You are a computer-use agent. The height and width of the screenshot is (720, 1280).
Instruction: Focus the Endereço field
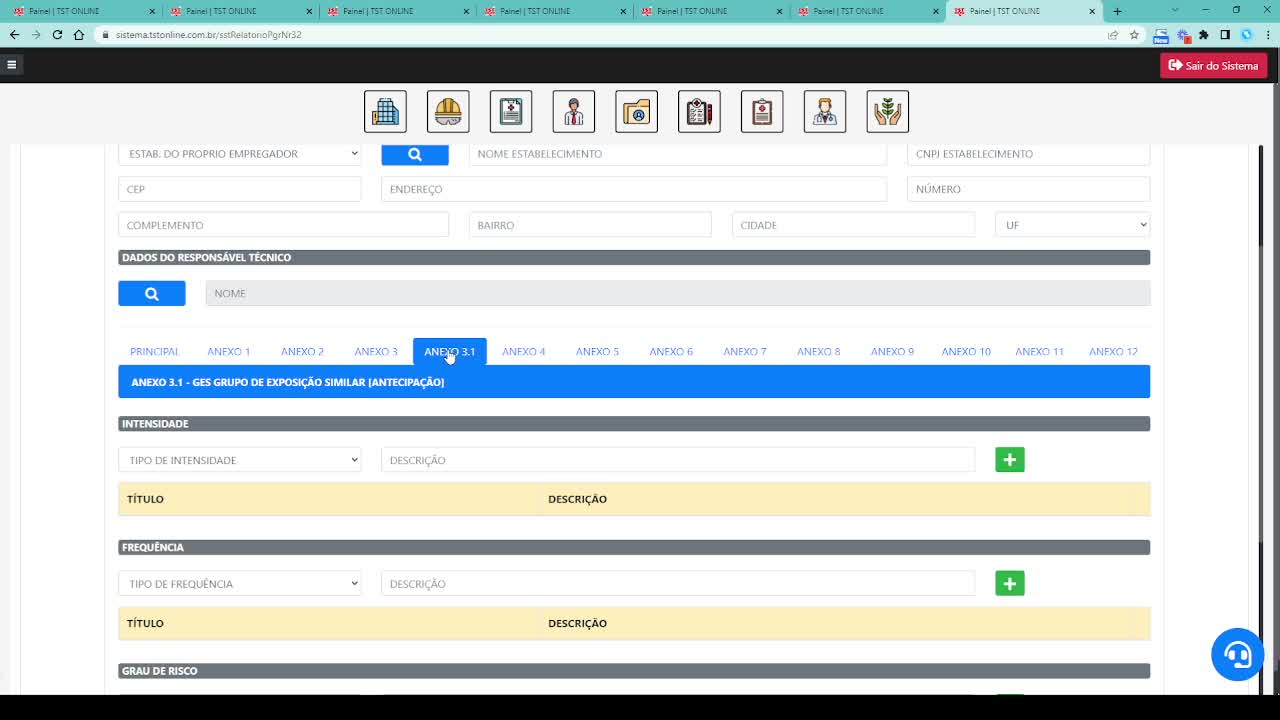[634, 189]
